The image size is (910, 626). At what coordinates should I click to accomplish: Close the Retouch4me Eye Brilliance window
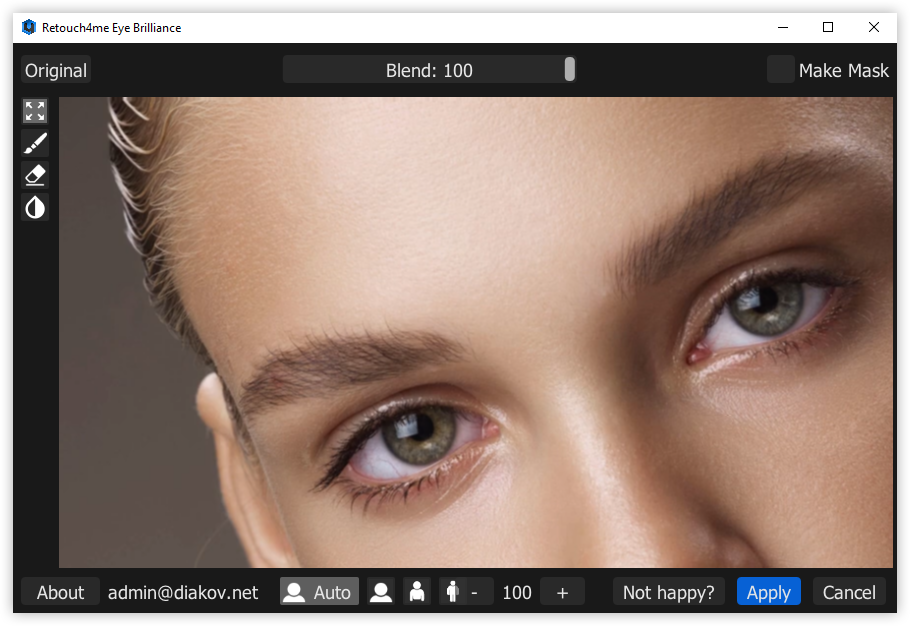[x=873, y=27]
